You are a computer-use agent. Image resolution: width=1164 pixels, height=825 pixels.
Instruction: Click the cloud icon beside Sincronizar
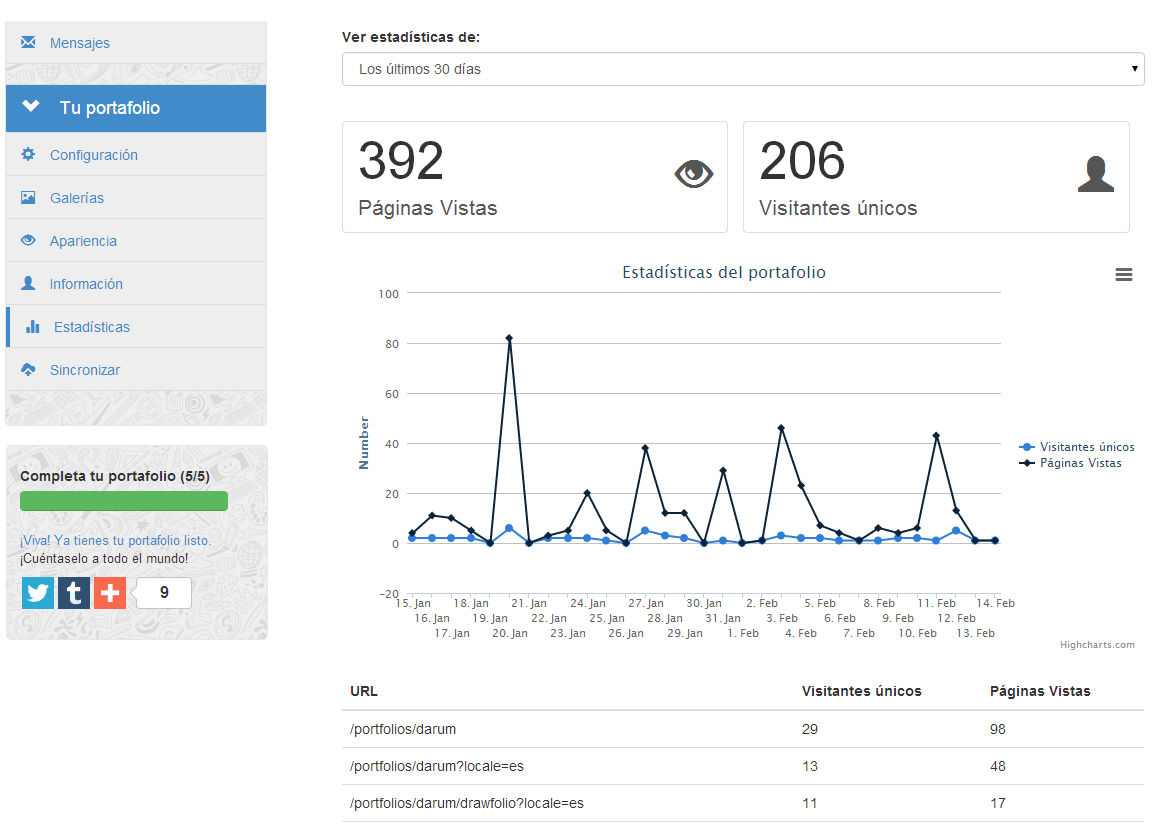pyautogui.click(x=28, y=370)
